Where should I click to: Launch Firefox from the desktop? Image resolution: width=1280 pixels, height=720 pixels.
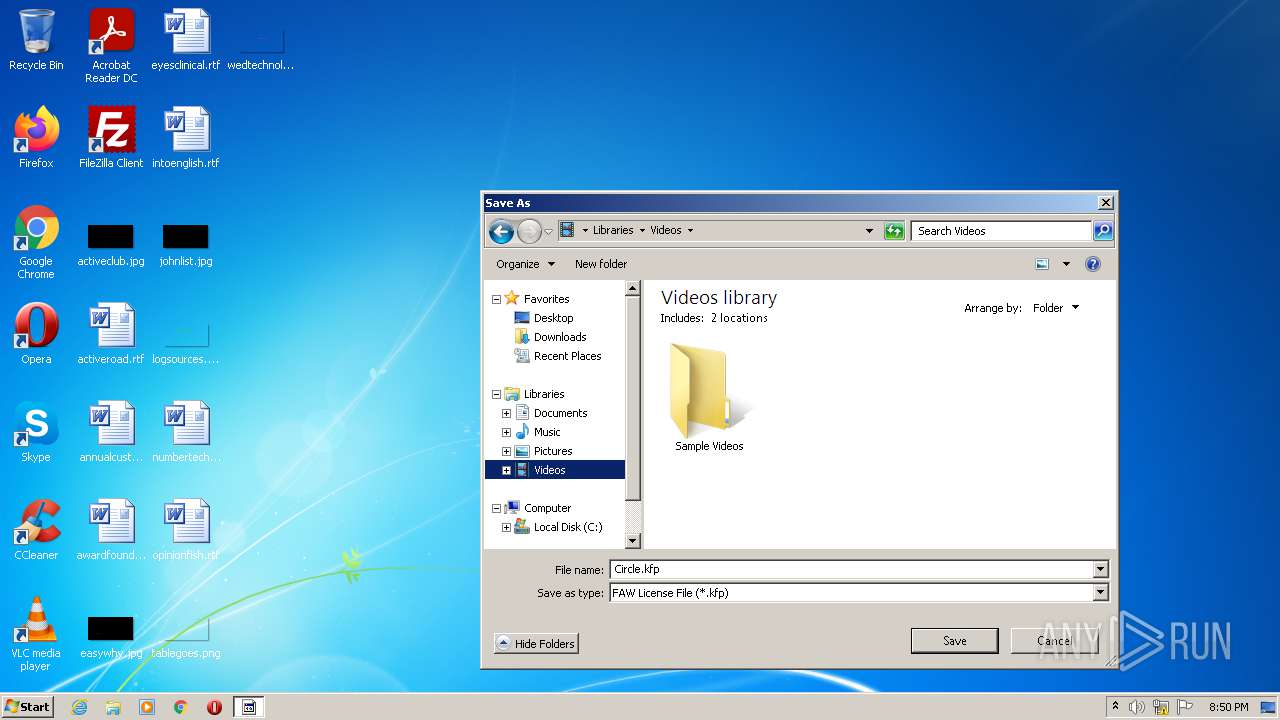(x=36, y=139)
